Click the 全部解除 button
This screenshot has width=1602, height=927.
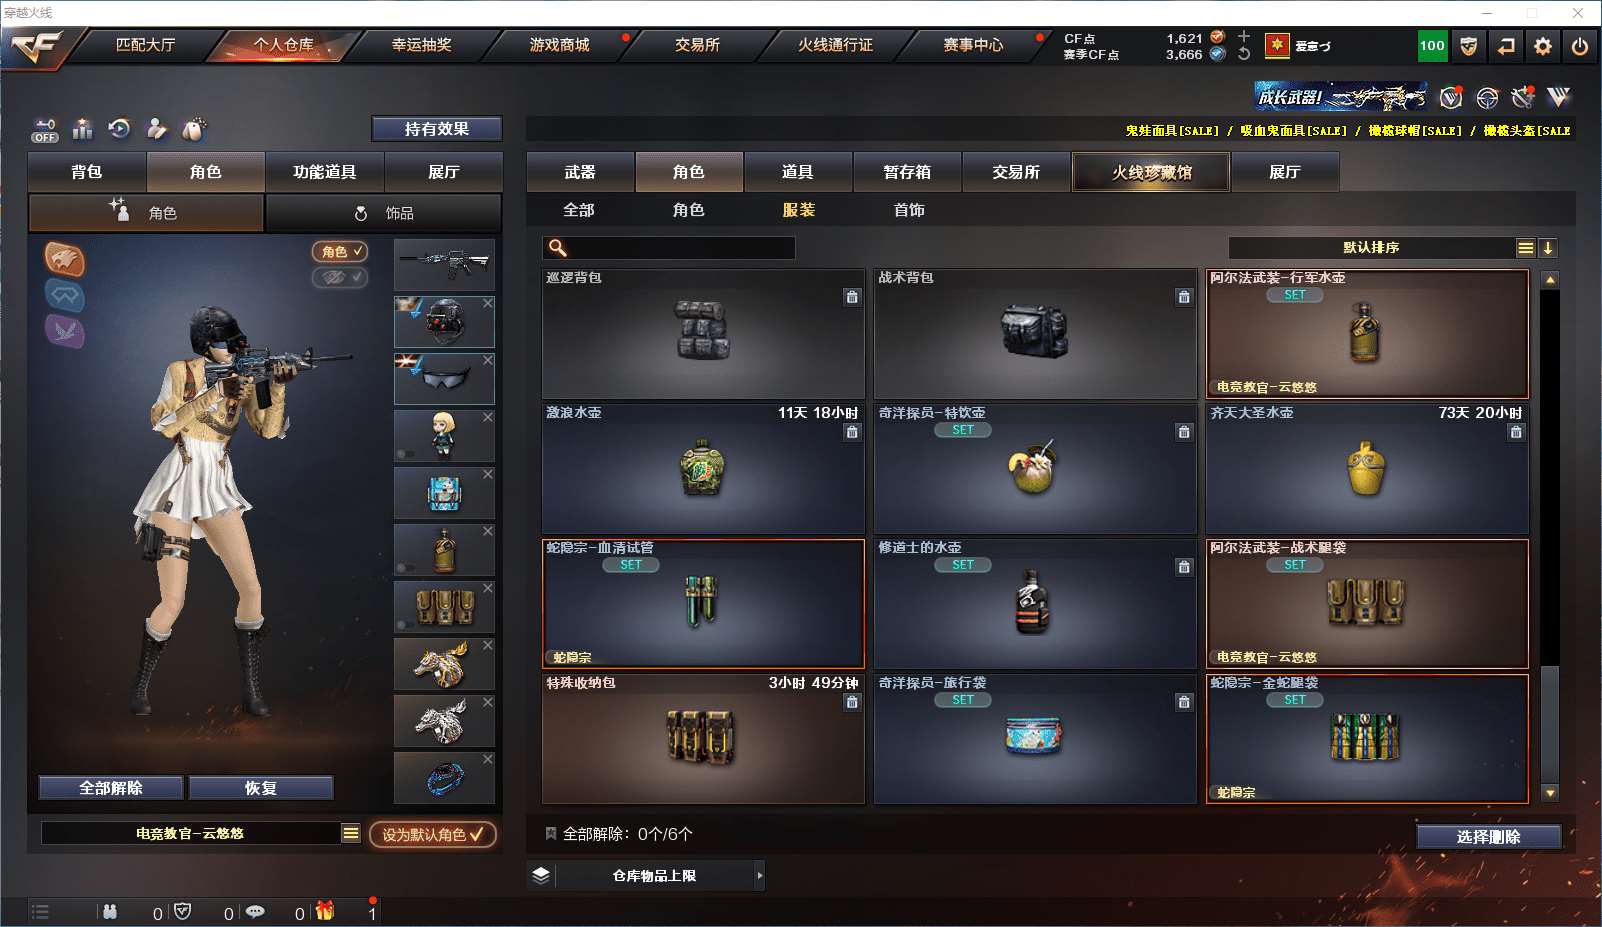(111, 788)
